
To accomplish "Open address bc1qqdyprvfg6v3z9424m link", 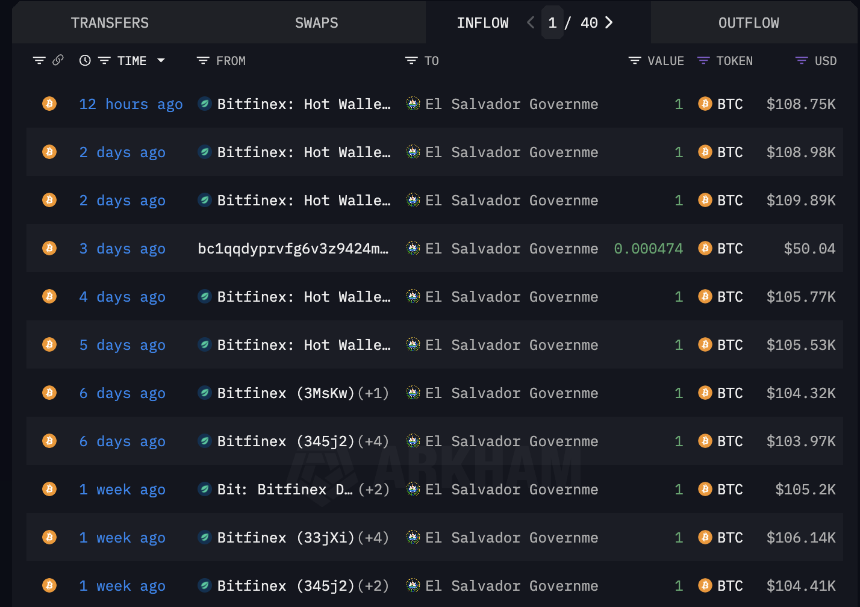I will pos(293,248).
